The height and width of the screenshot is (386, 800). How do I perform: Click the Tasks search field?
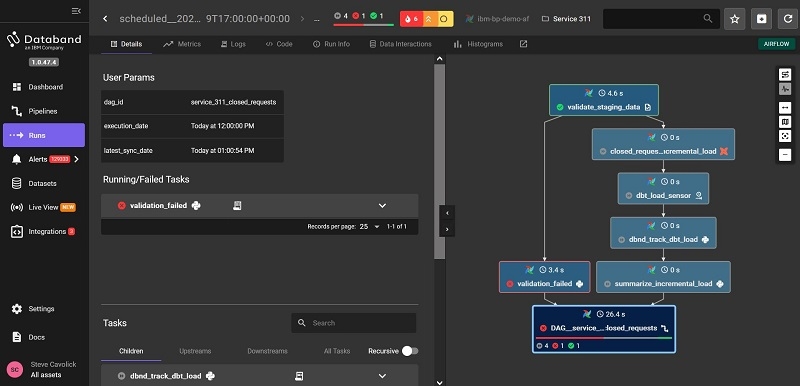(x=354, y=323)
